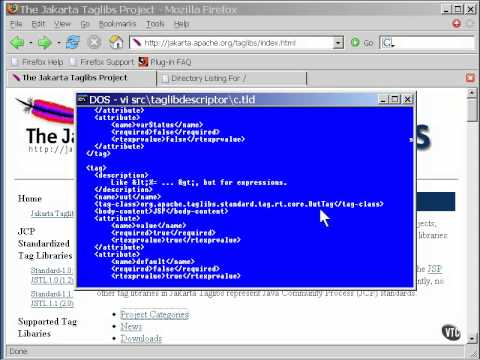Open the Standard-1.1 sidebar link
This screenshot has width=480, height=360.
pyautogui.click(x=51, y=294)
